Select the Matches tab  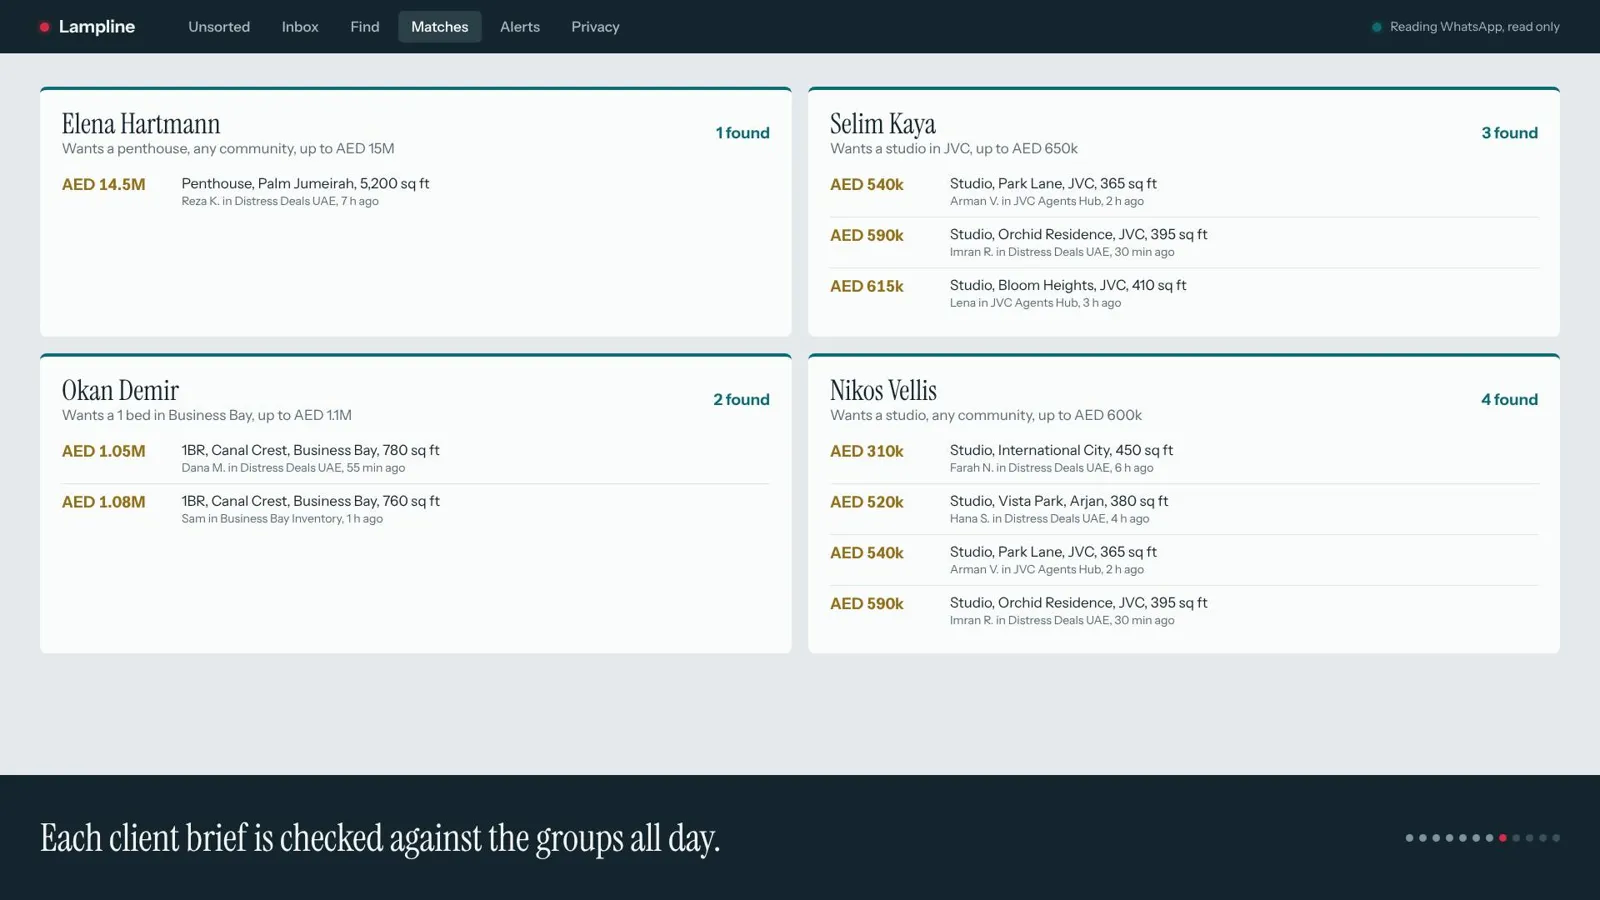[440, 27]
